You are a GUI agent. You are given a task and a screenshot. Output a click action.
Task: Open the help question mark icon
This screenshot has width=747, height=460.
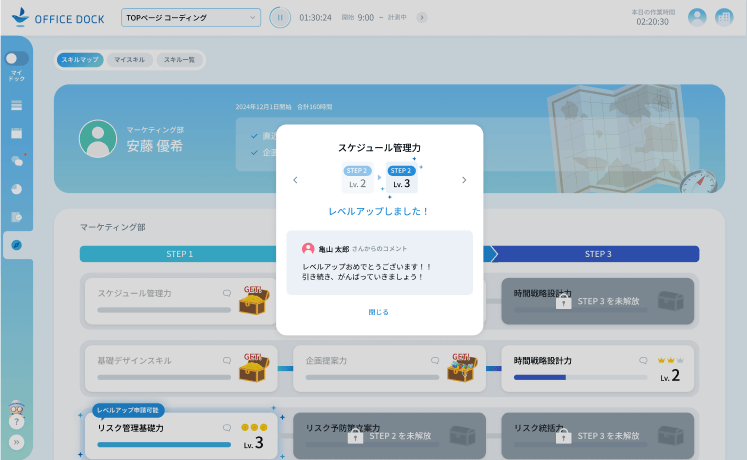(x=17, y=422)
